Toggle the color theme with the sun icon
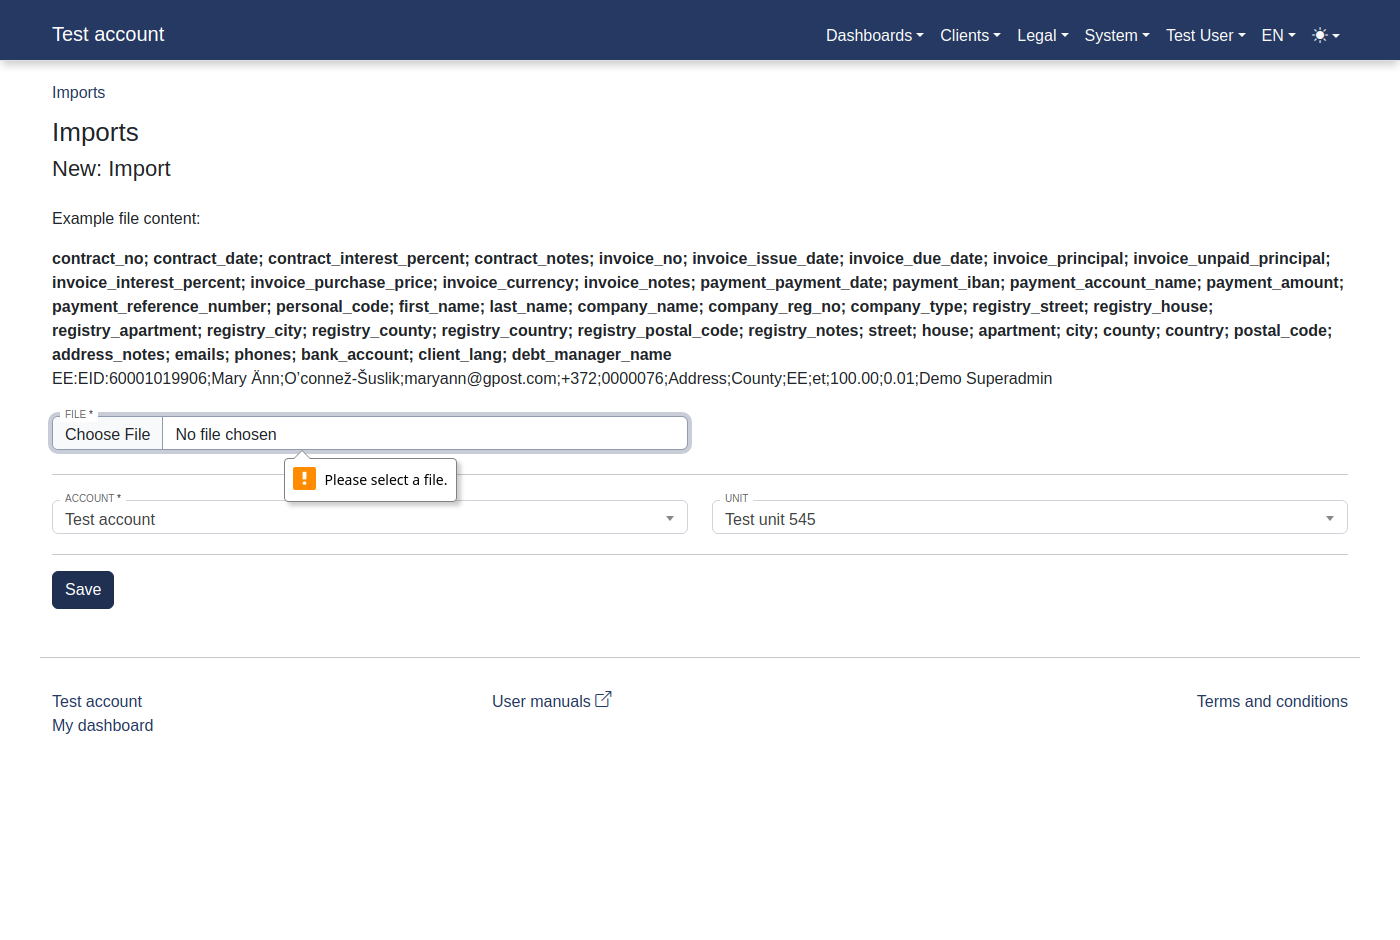The image size is (1400, 940). pyautogui.click(x=1320, y=35)
